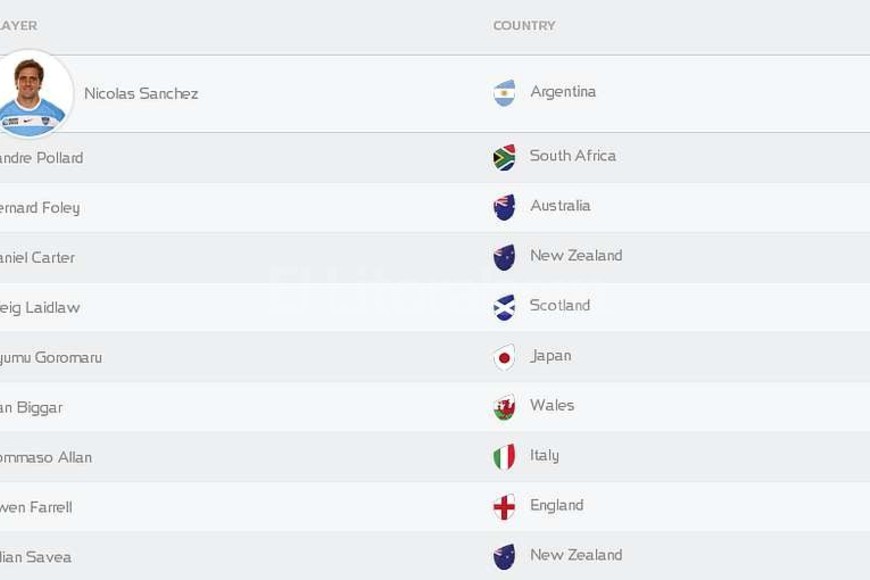Click the Carter player name

pos(37,257)
